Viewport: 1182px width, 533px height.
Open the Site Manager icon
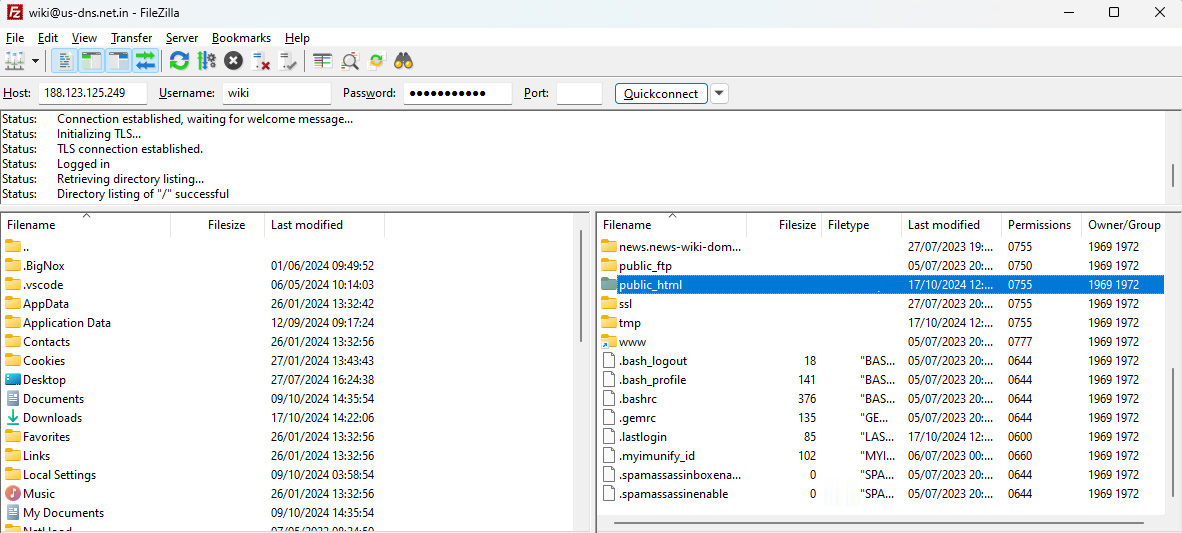click(15, 61)
